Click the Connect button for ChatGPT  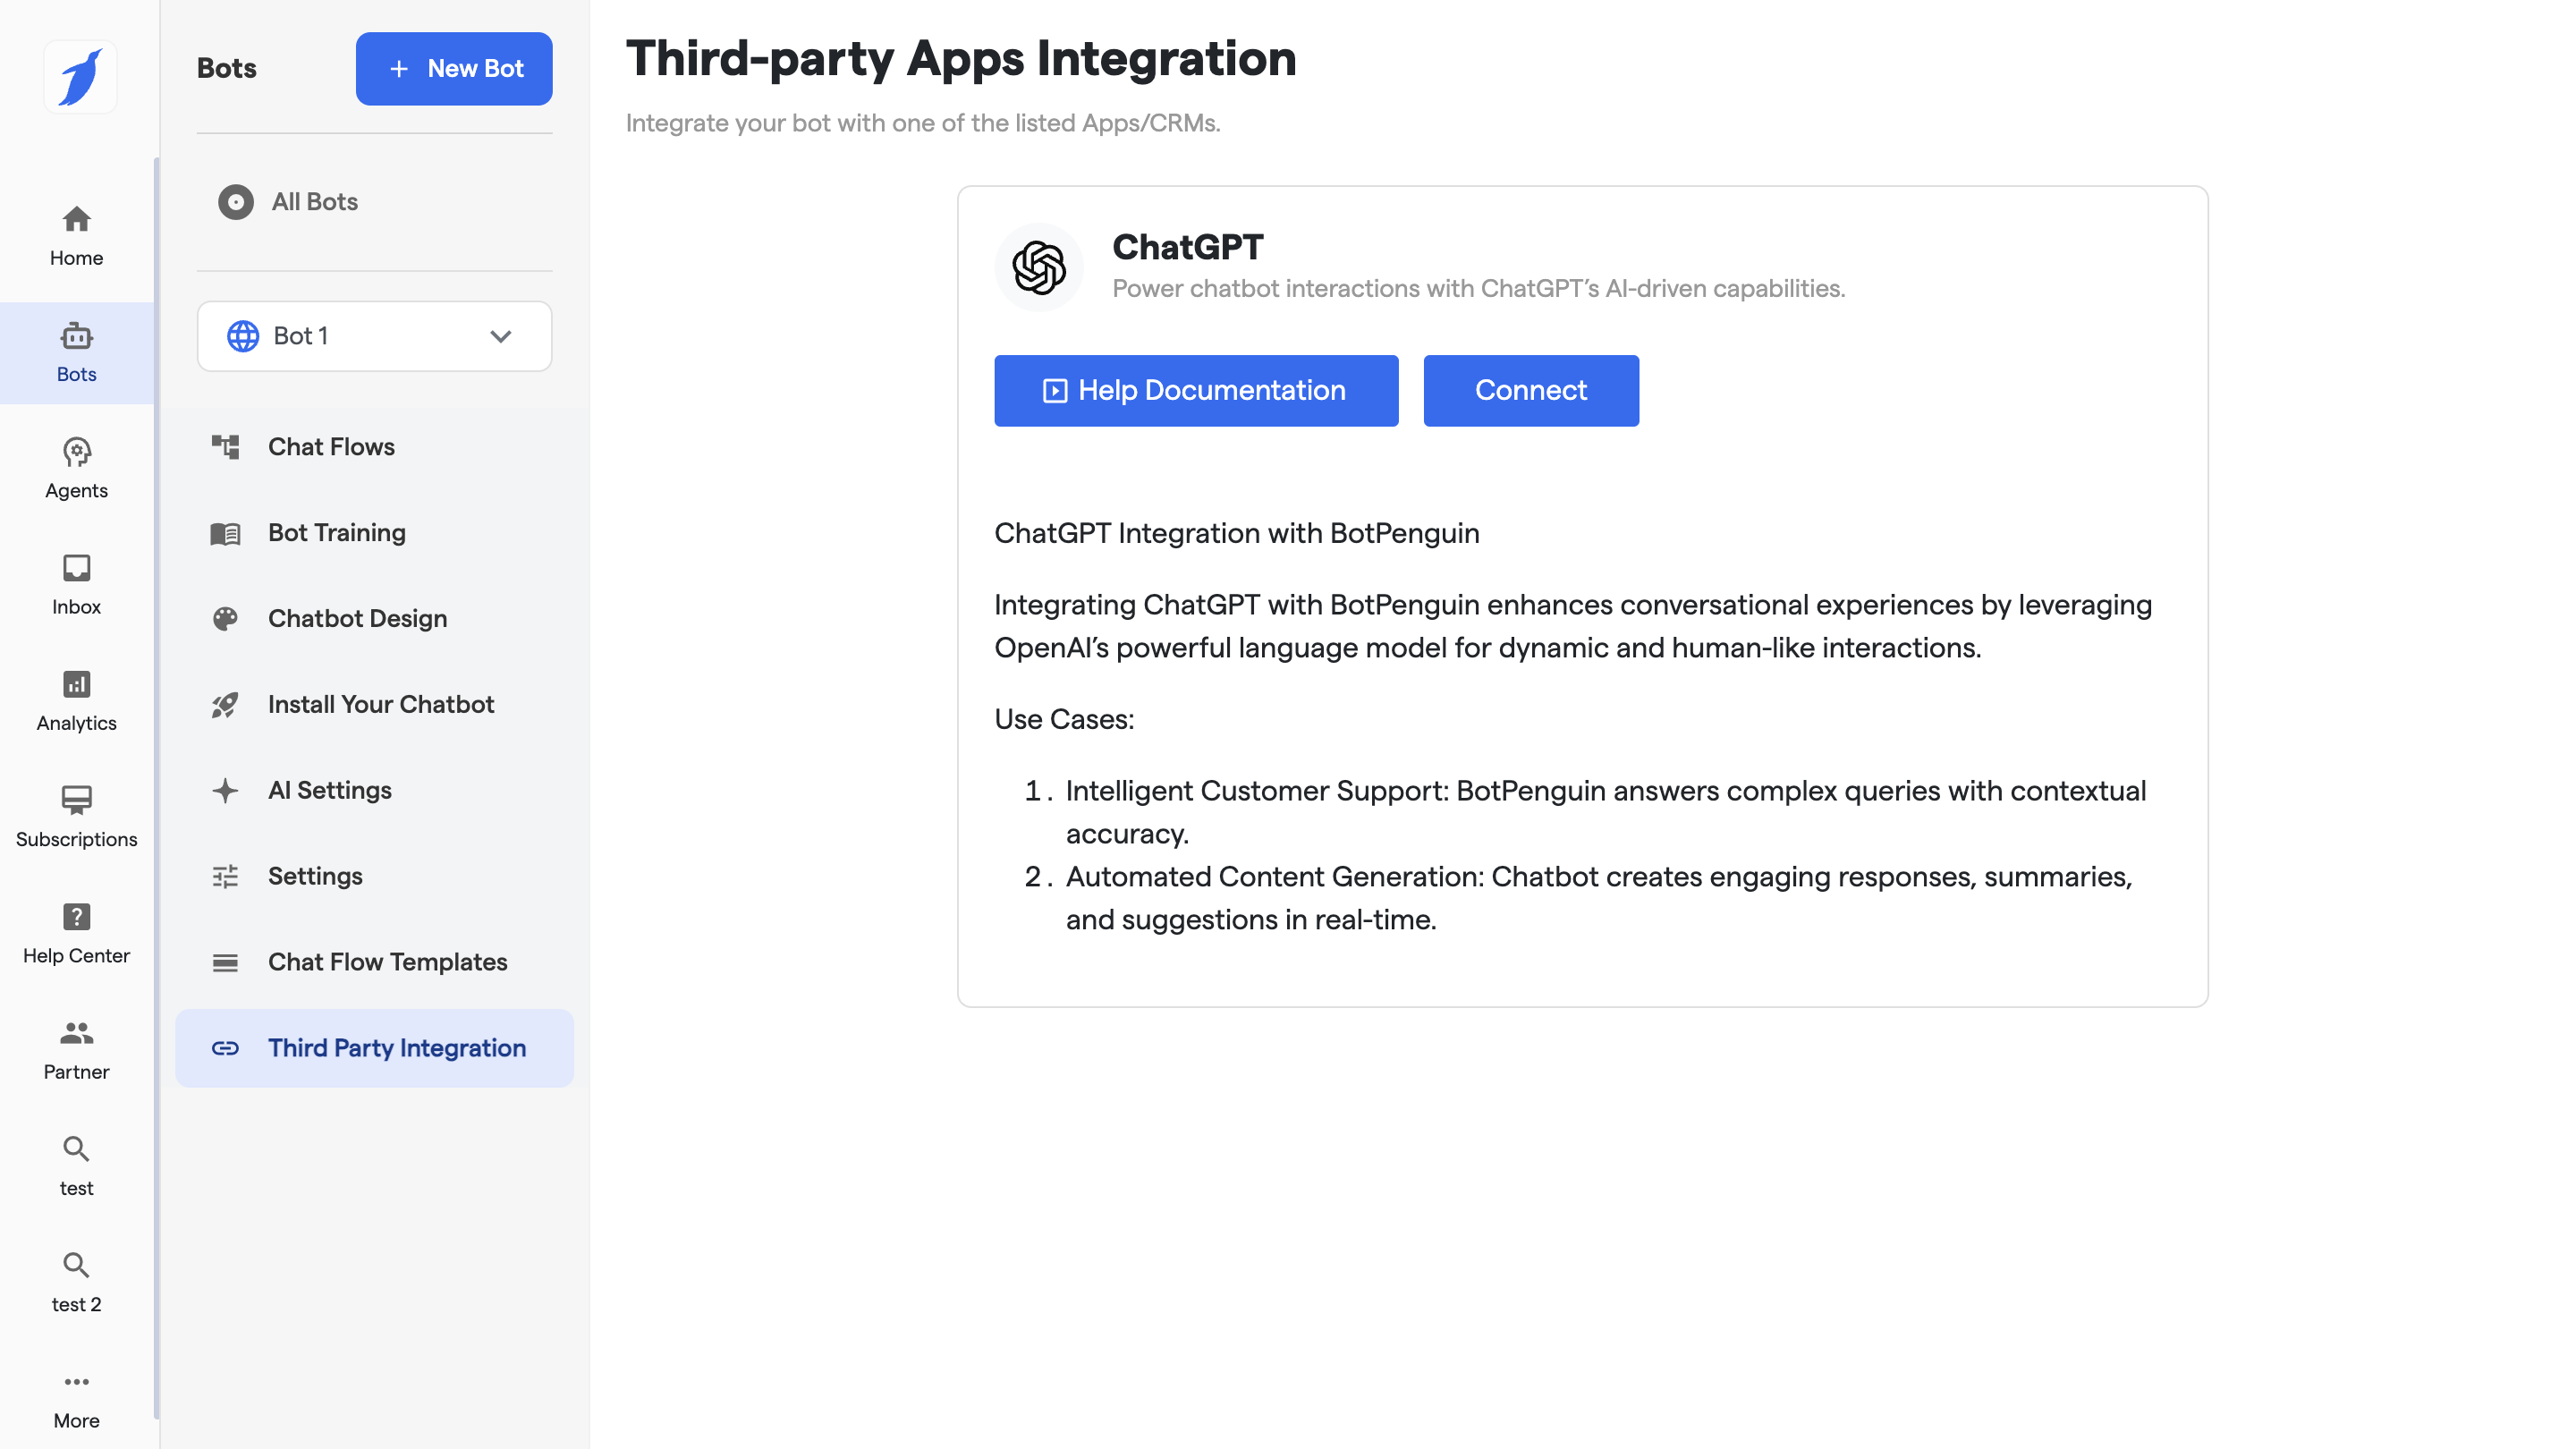pos(1530,390)
